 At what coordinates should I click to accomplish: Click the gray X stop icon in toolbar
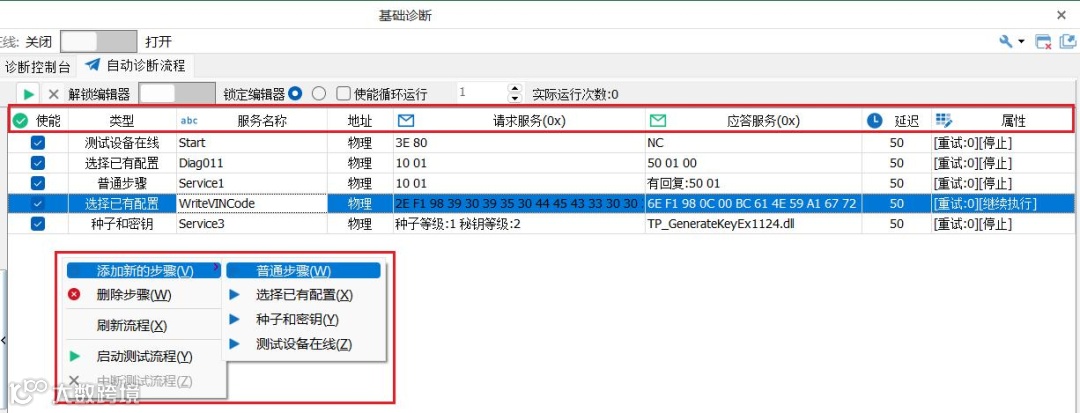[53, 94]
